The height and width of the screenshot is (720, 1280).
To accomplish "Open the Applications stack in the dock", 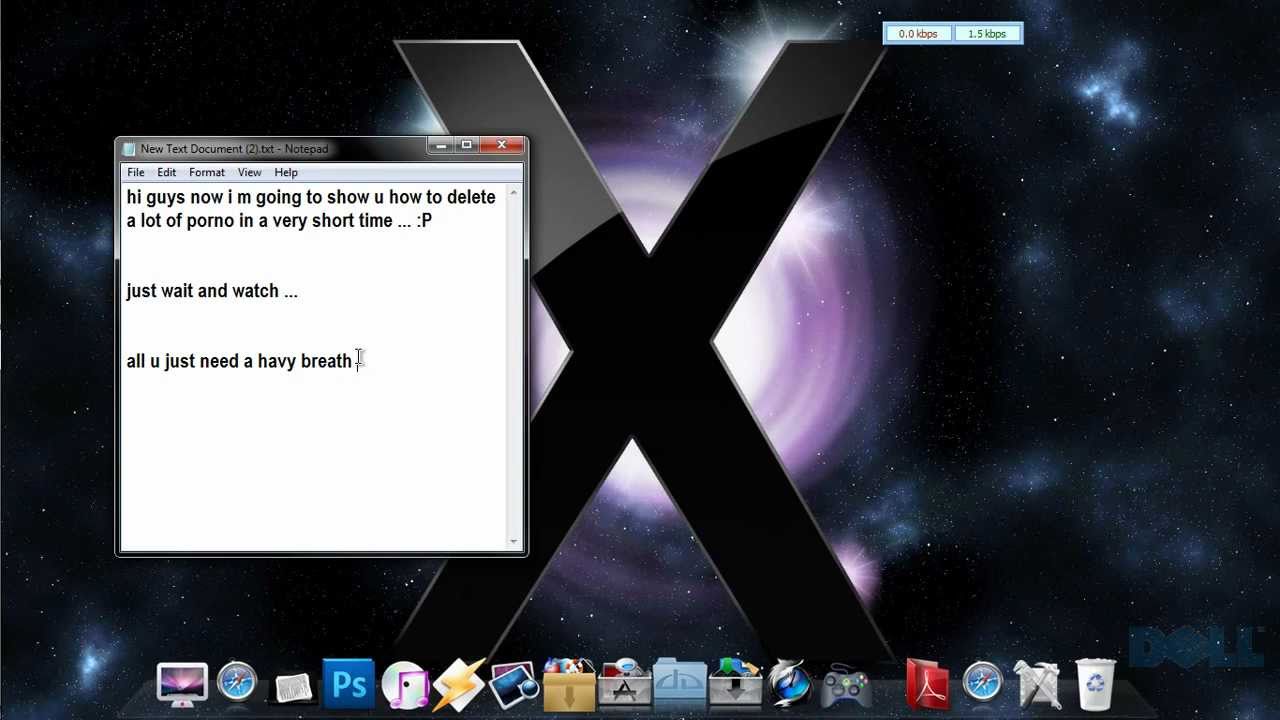I will point(625,686).
